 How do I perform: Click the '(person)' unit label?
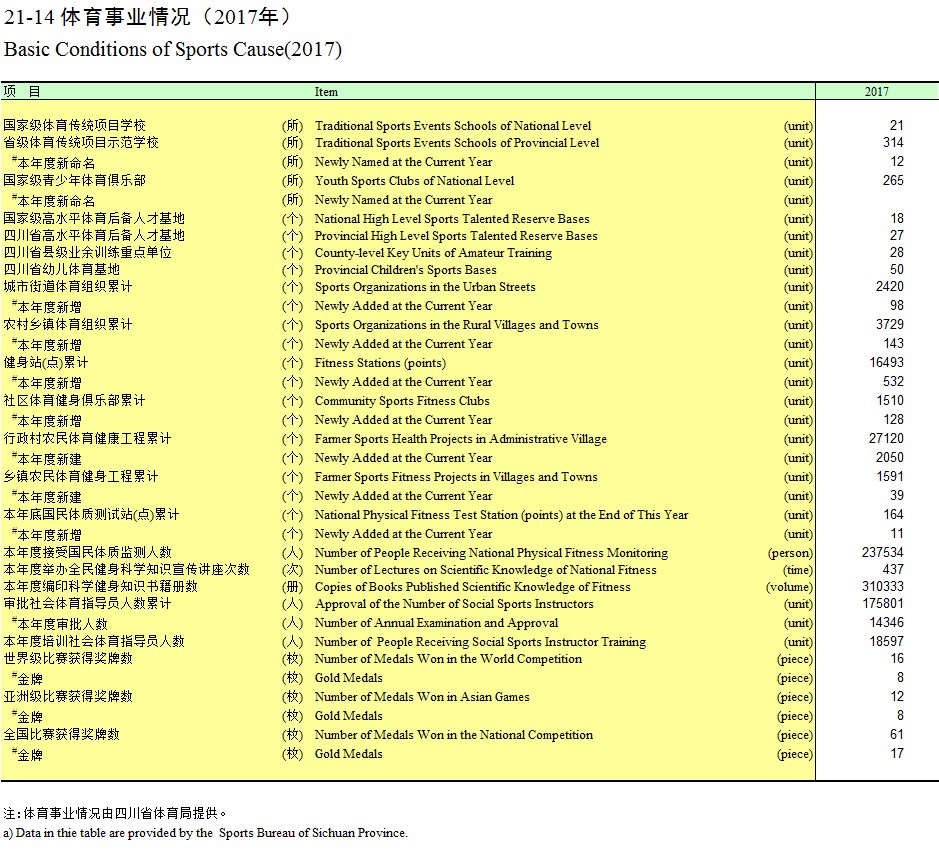tap(790, 553)
